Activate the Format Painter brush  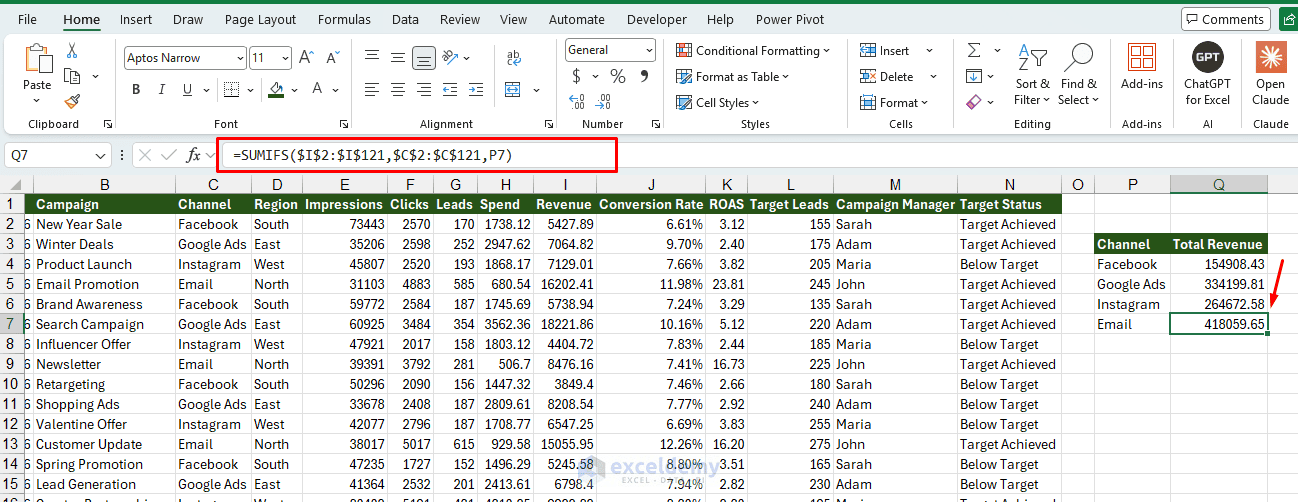[72, 101]
